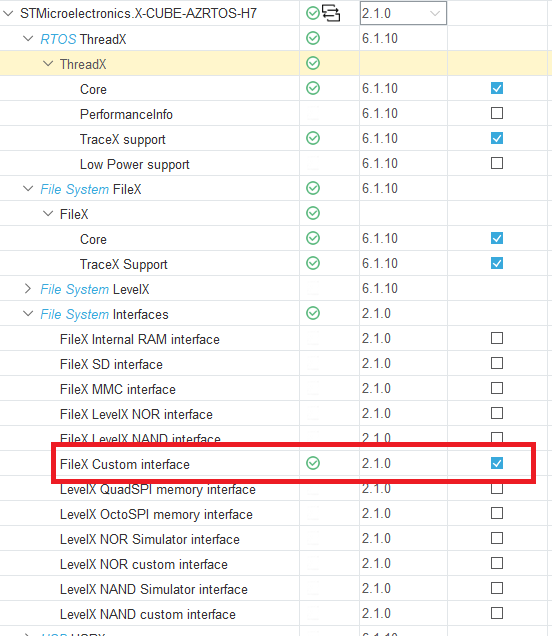Collapse the FileX subgroup chevron
The width and height of the screenshot is (552, 636).
pyautogui.click(x=48, y=213)
